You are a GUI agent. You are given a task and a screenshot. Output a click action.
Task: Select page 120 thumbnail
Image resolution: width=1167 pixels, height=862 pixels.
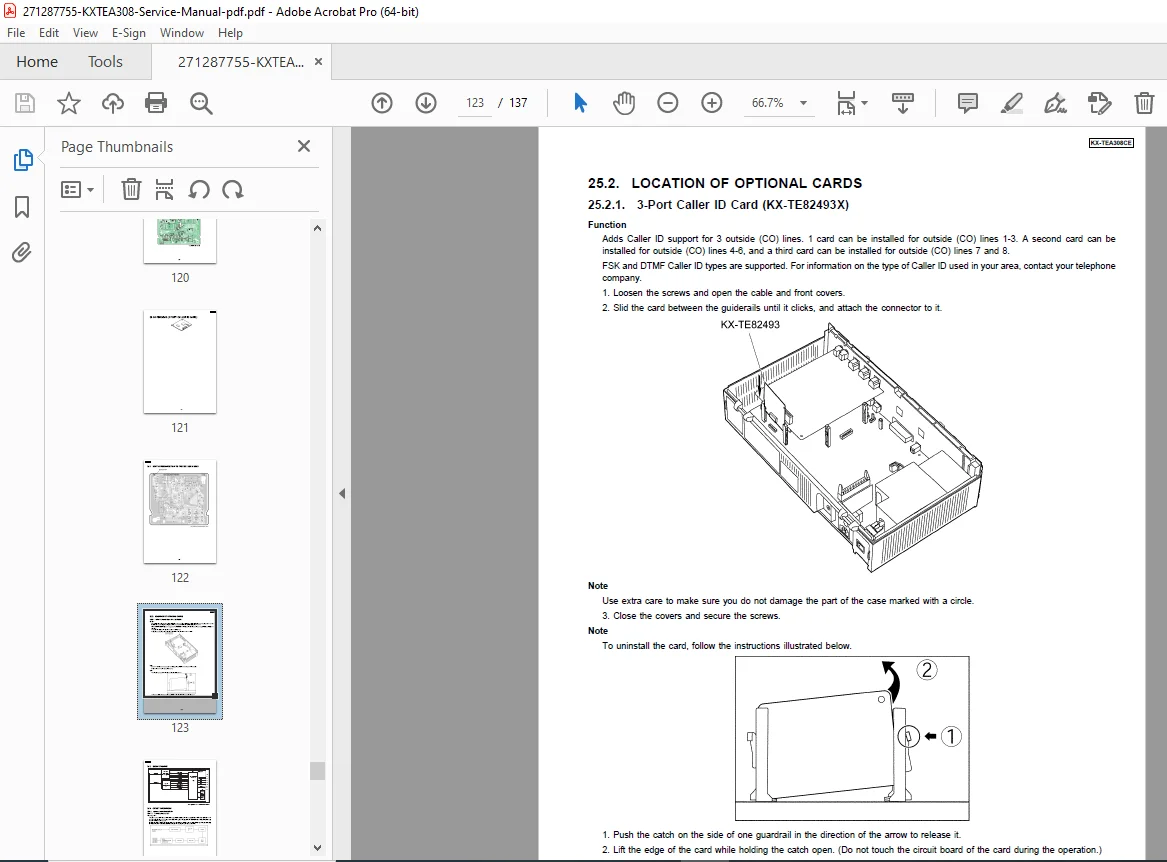(179, 241)
